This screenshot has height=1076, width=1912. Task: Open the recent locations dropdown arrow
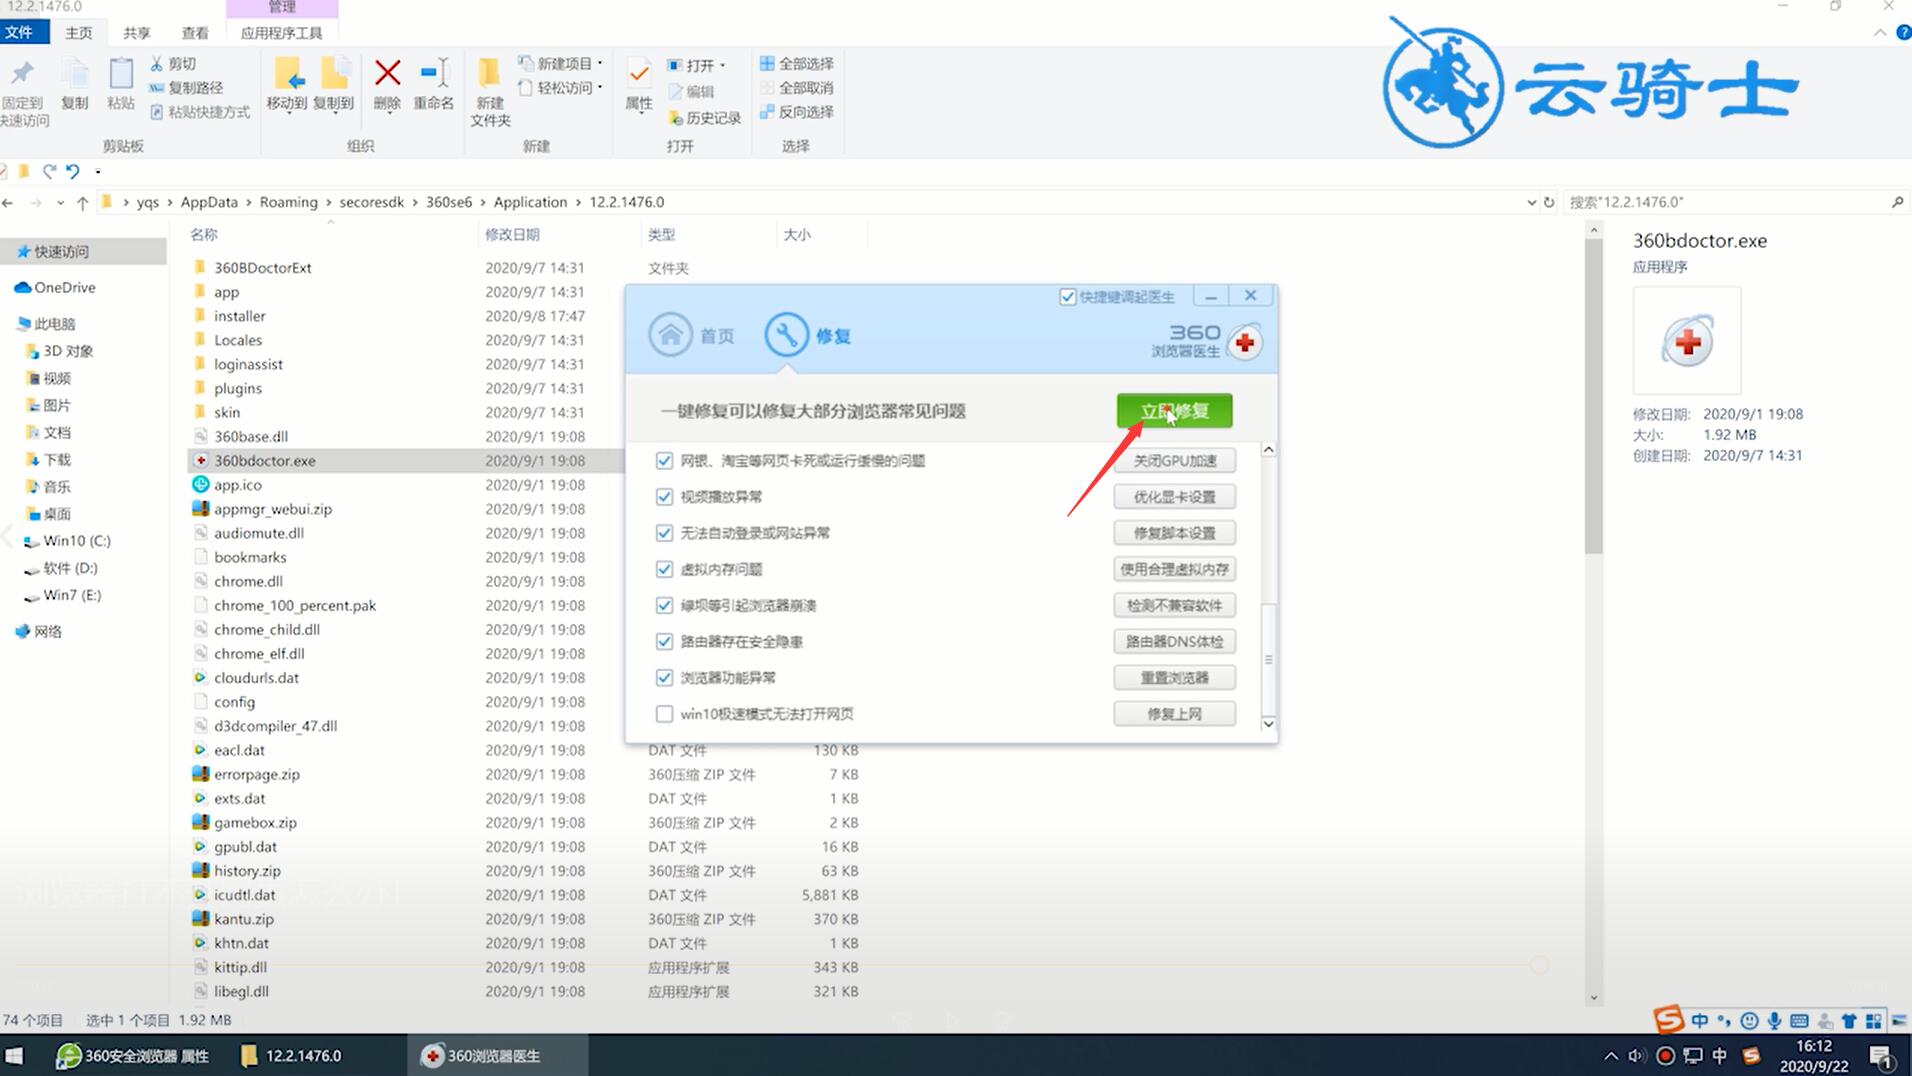60,203
